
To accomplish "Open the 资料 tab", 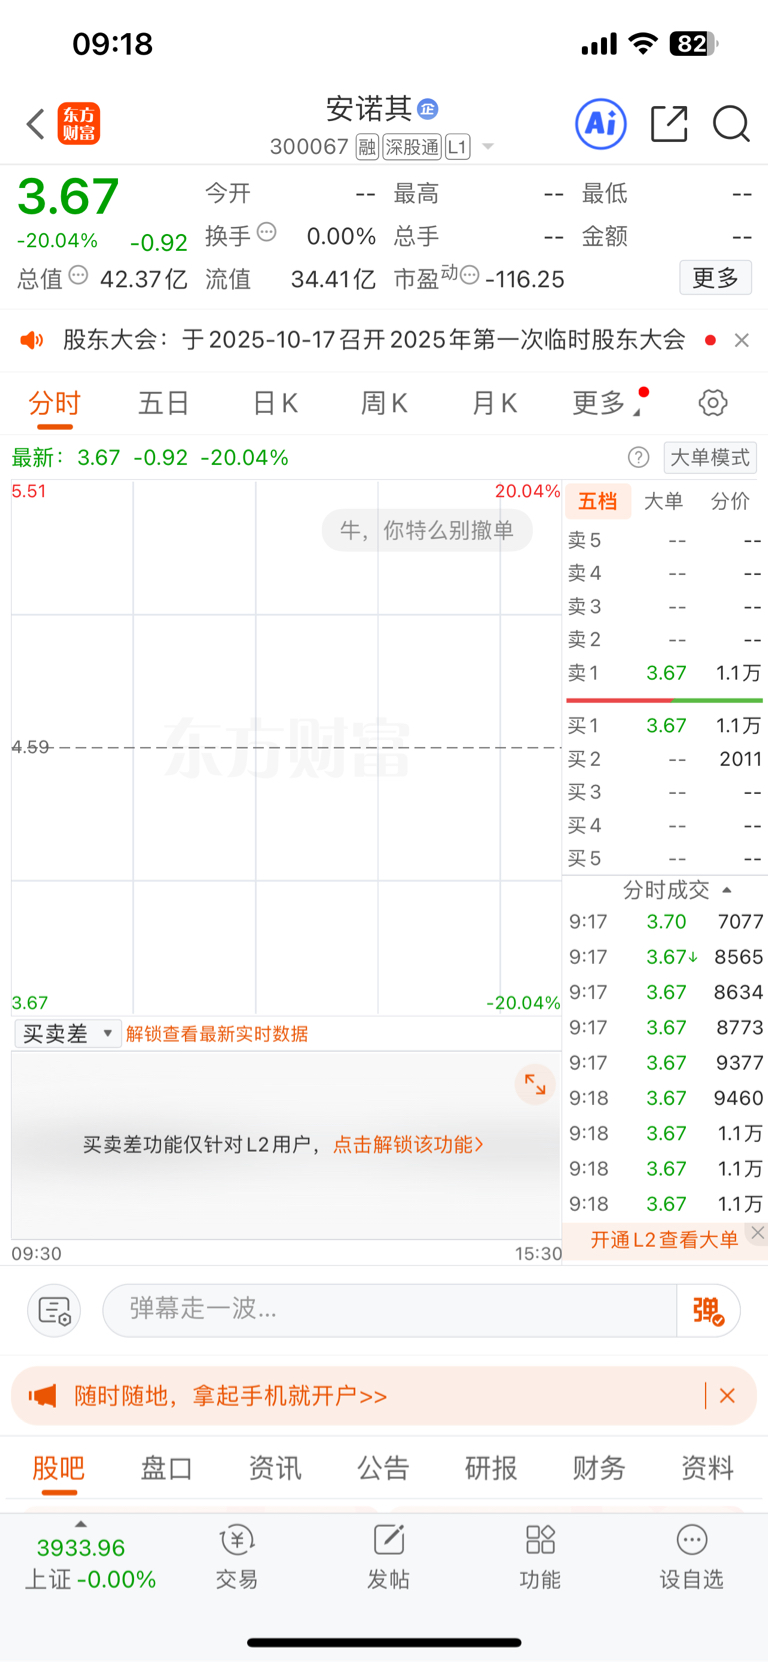I will (x=708, y=1468).
